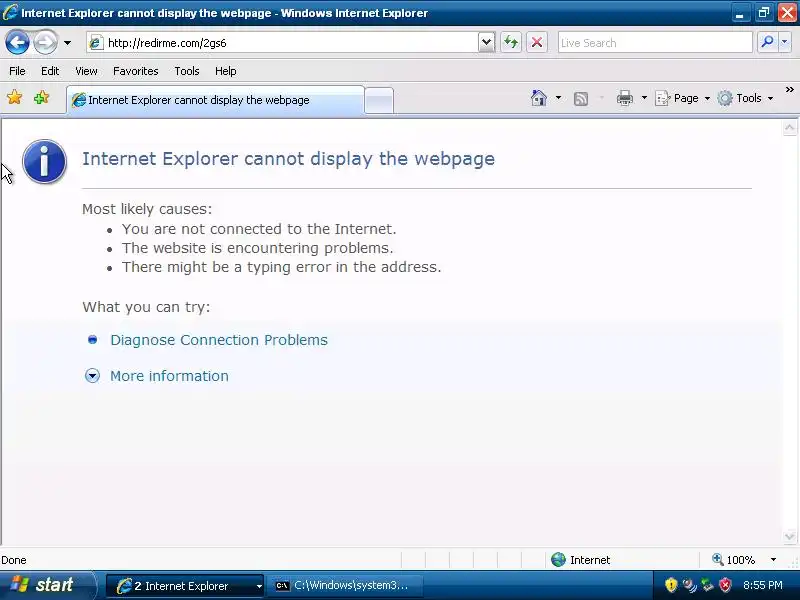
Task: Click the 8:55 PM system clock
Action: coord(763,585)
